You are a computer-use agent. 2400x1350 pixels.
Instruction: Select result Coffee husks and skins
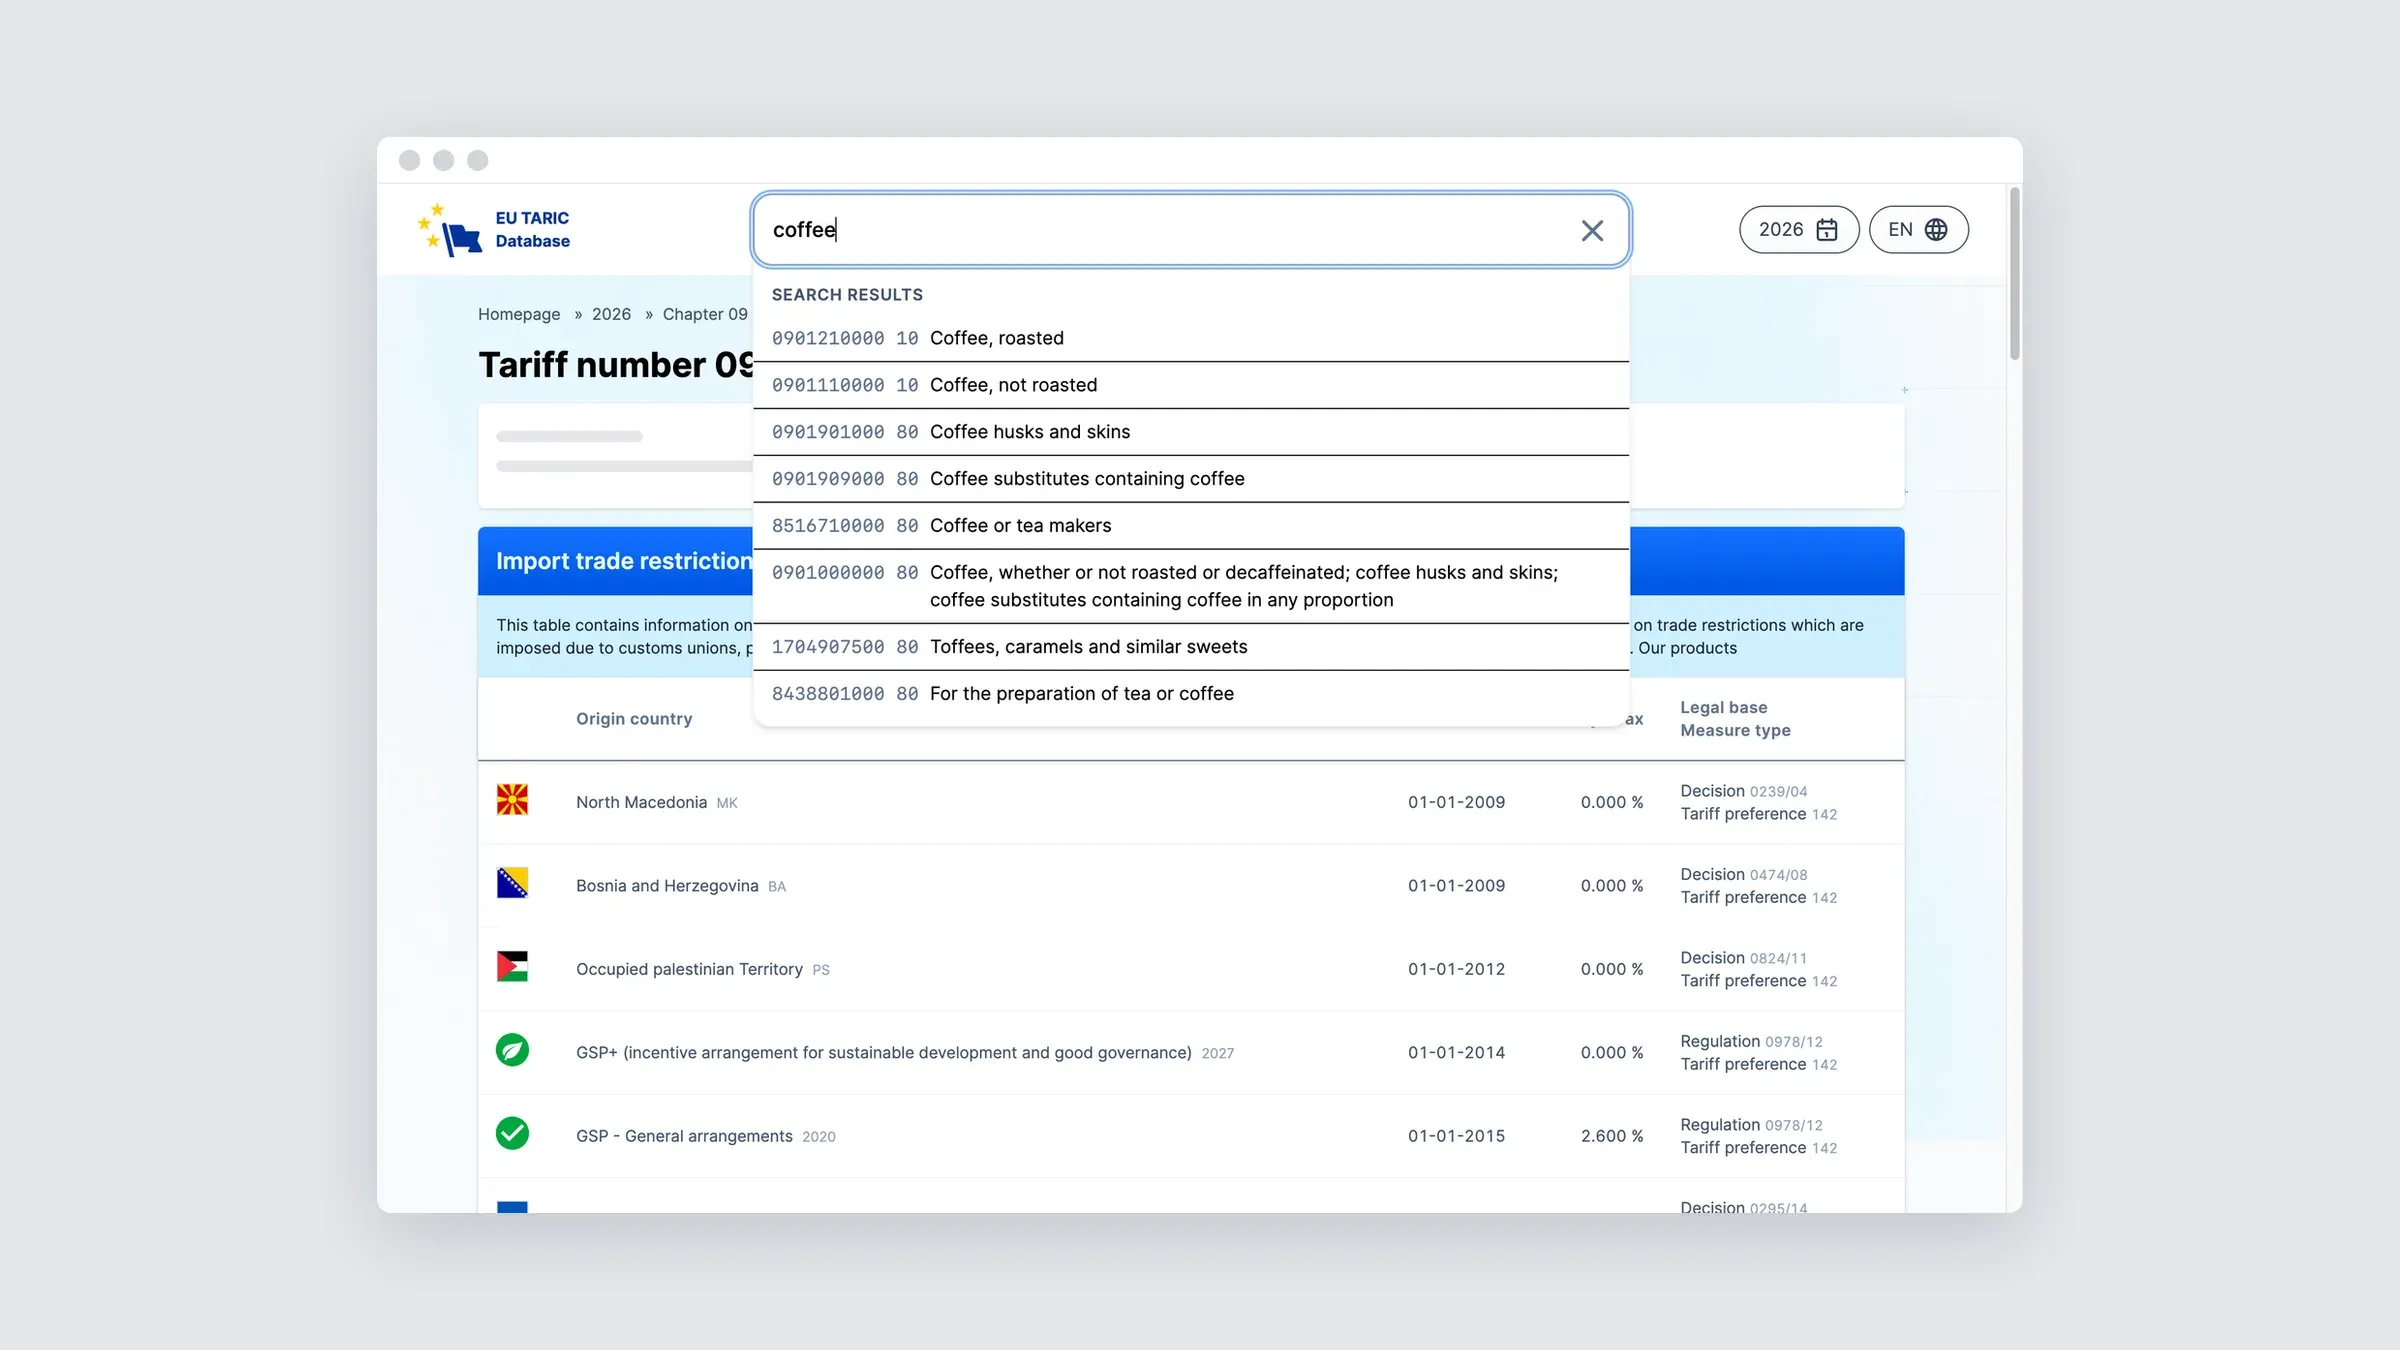tap(1190, 432)
